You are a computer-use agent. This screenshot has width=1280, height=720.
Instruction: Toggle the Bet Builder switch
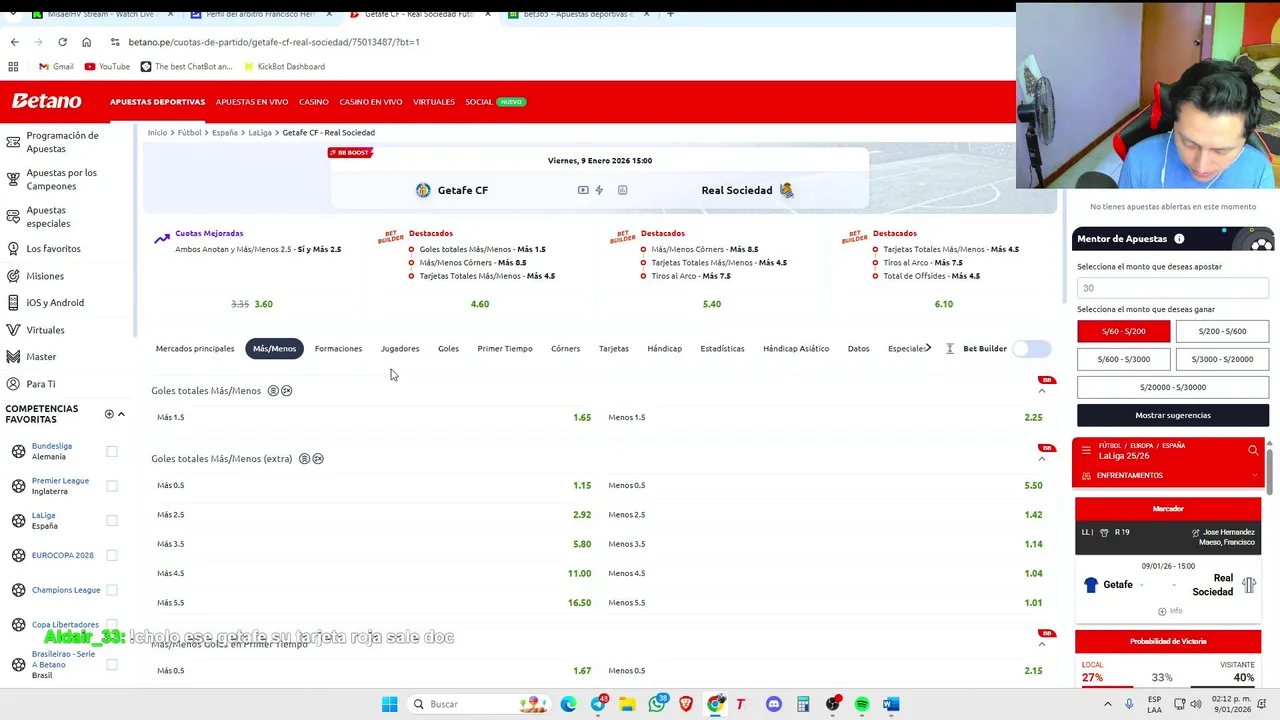(1031, 348)
